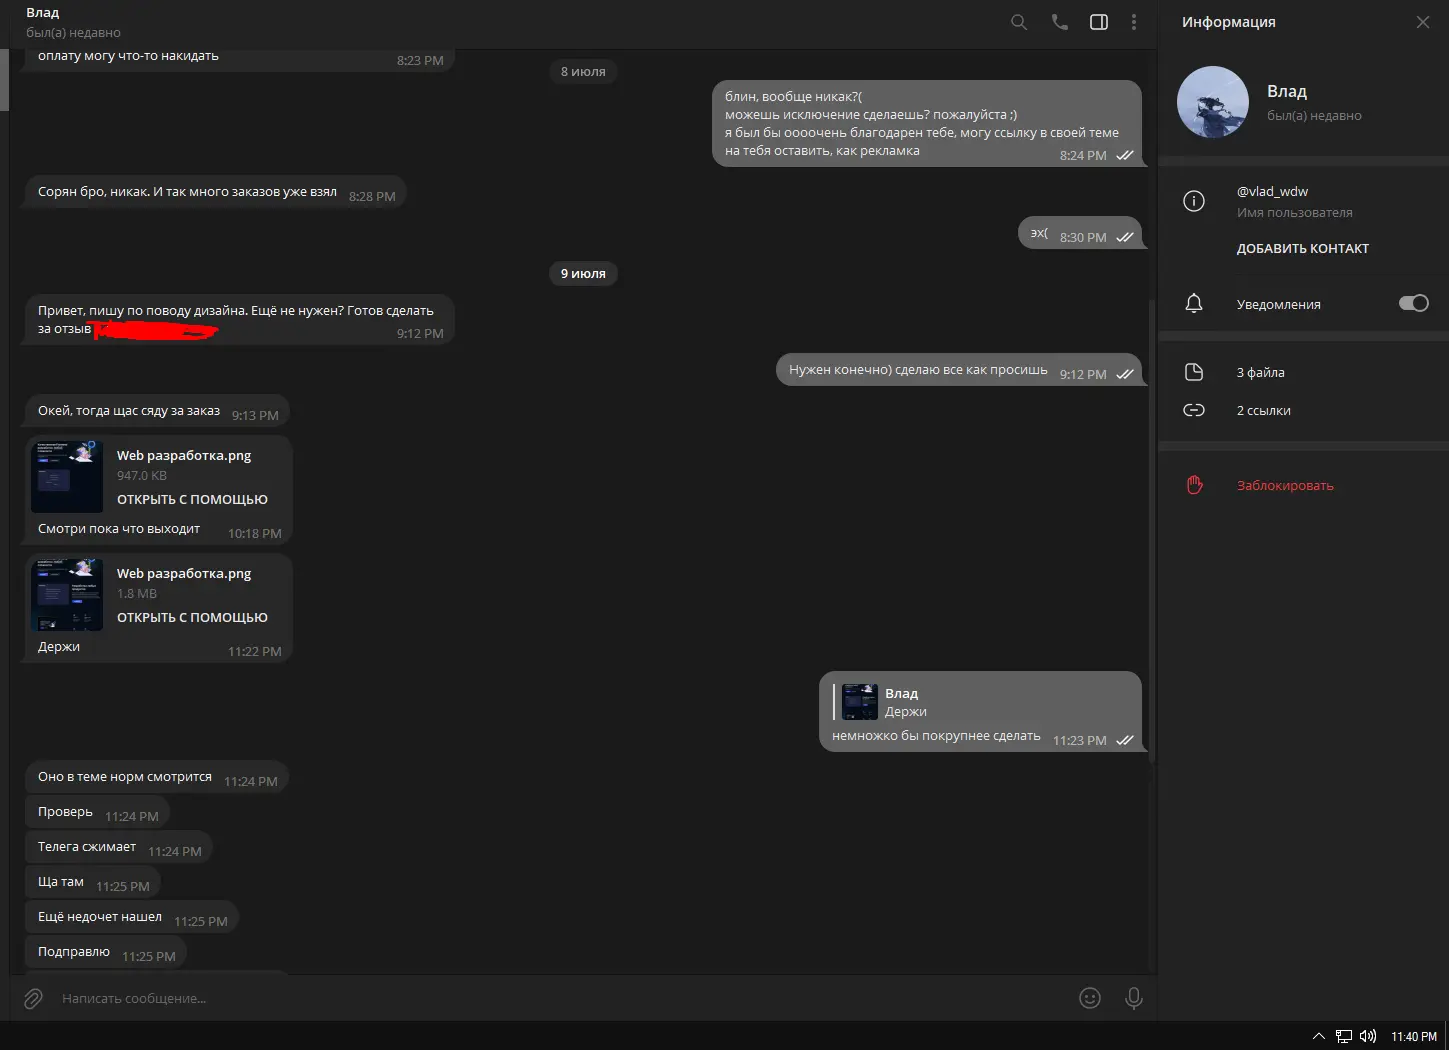
Task: Click ОТКРЫТЬ С ПОМОЩЬЮ for 1.8 MB file
Action: (x=192, y=618)
